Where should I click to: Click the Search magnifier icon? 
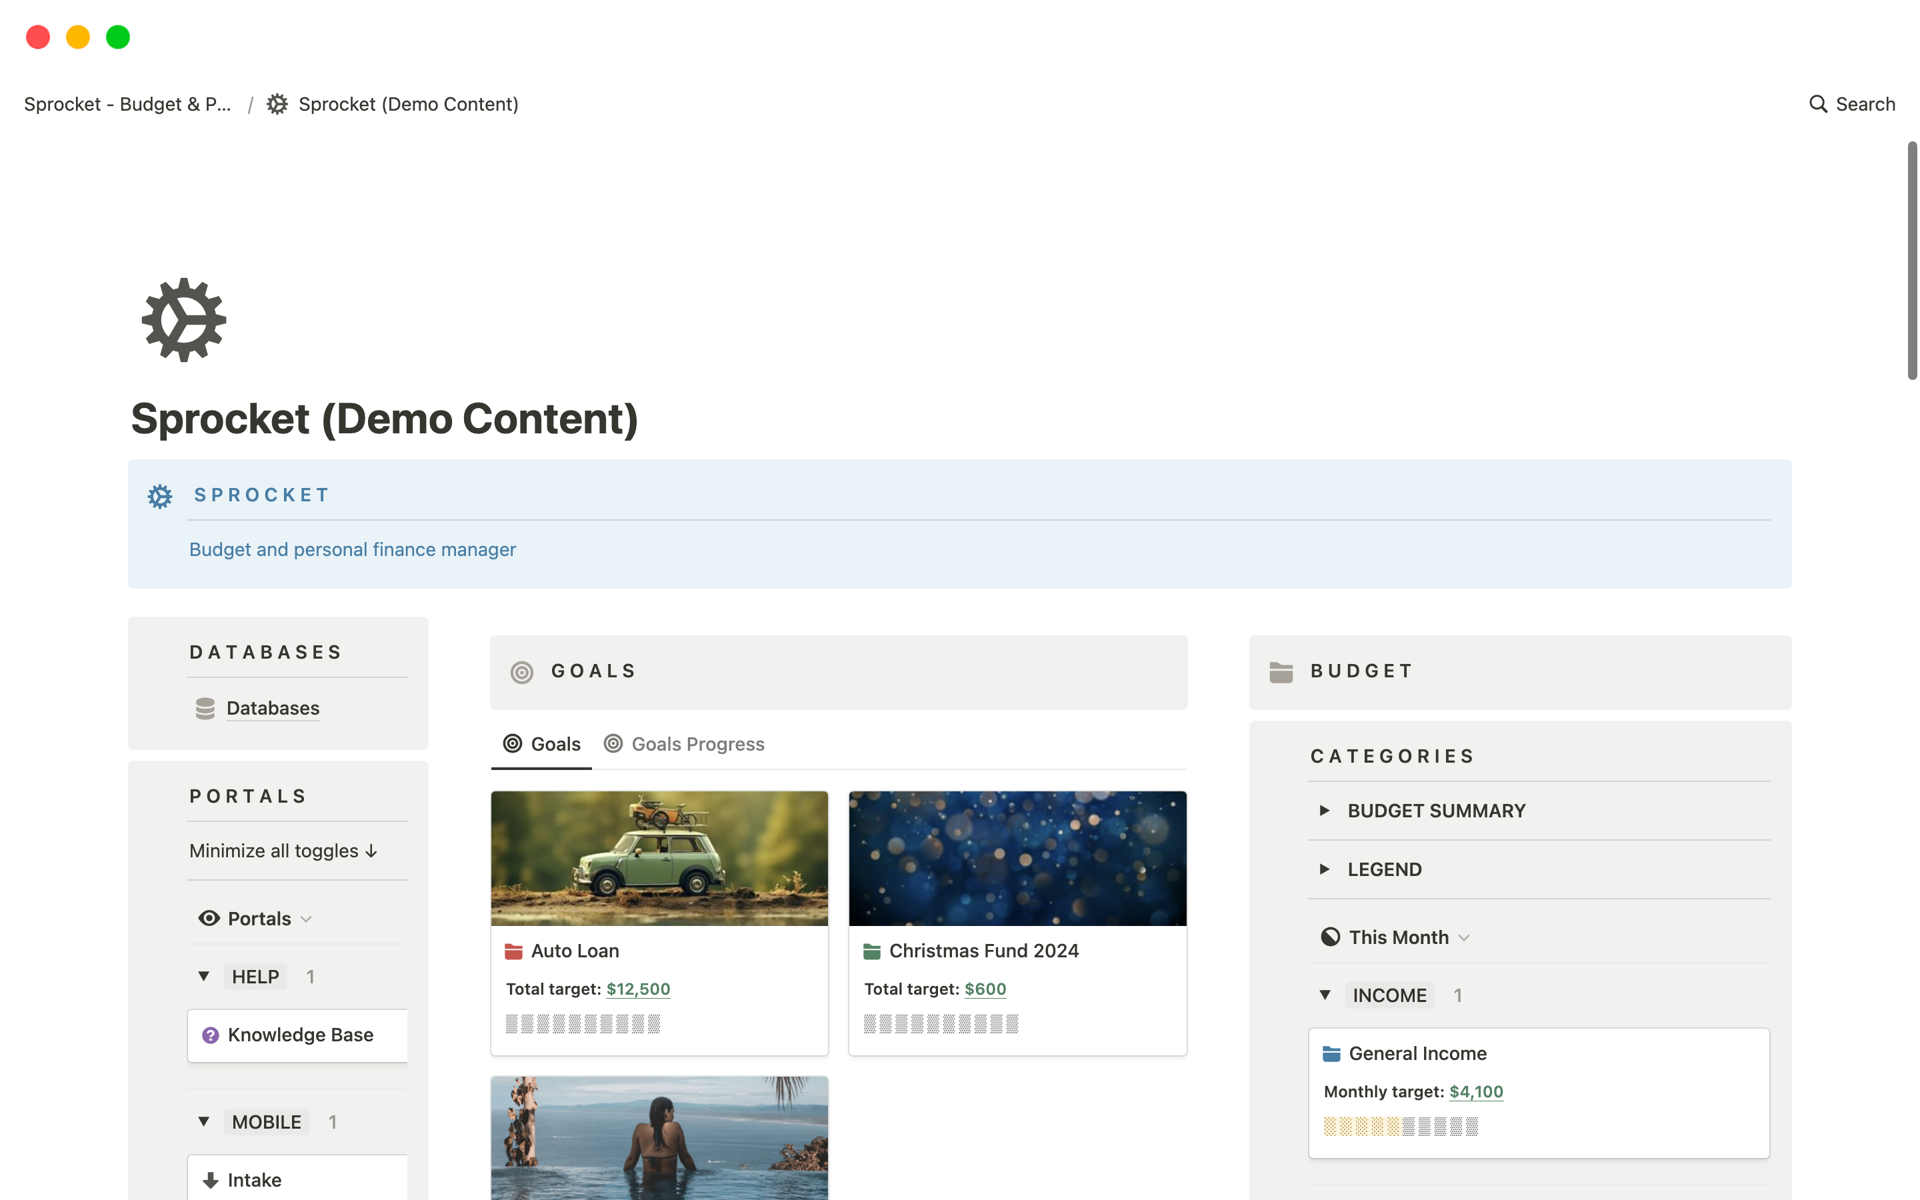coord(1818,104)
